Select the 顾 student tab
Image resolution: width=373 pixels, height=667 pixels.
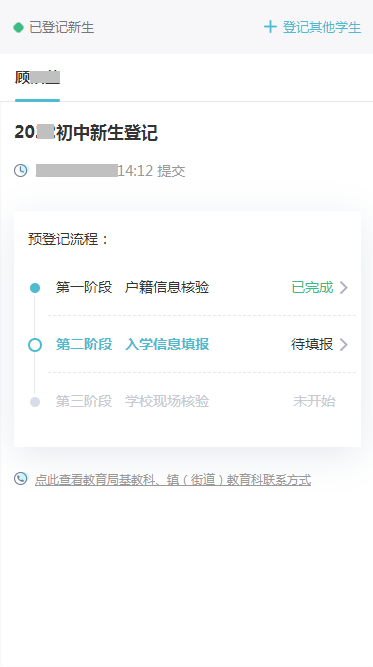coord(37,78)
